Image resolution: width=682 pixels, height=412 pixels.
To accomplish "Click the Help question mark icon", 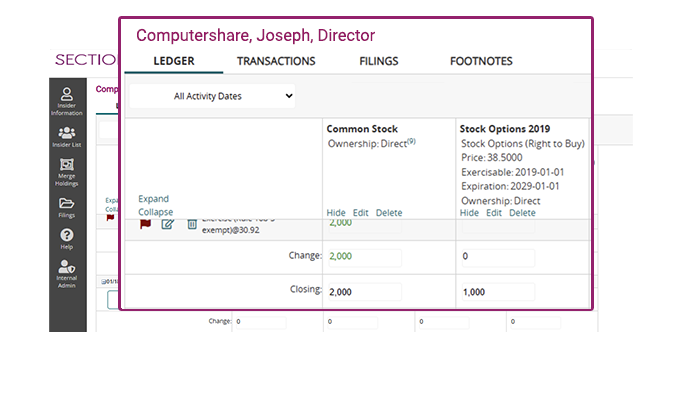I will (67, 238).
